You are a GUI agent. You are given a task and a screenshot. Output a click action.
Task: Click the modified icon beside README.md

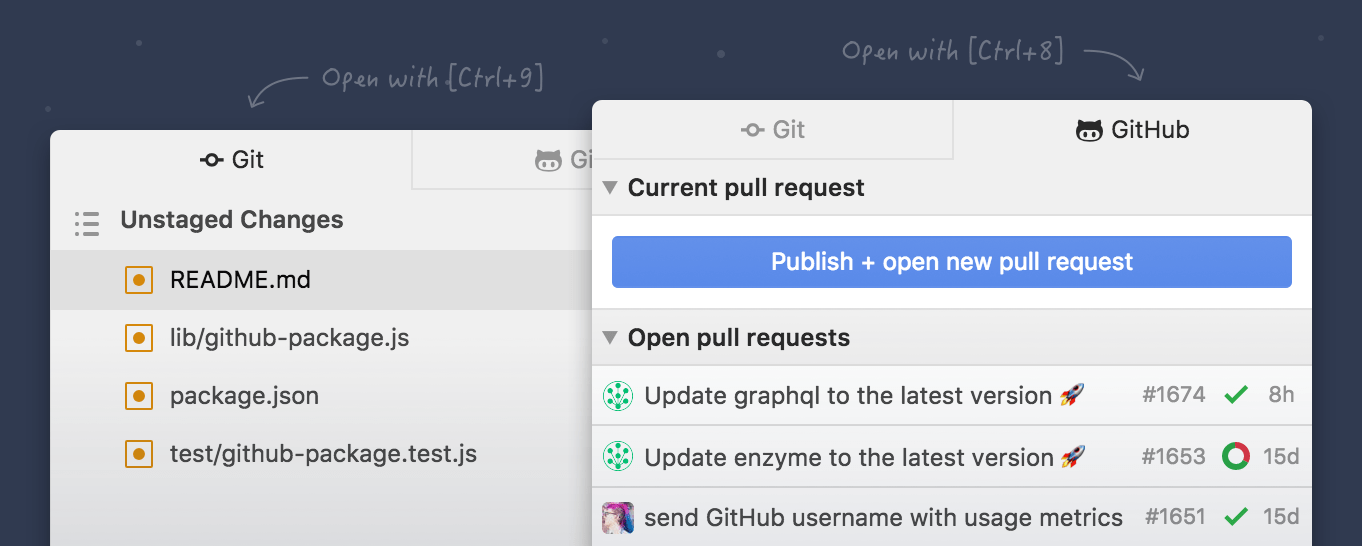(139, 280)
